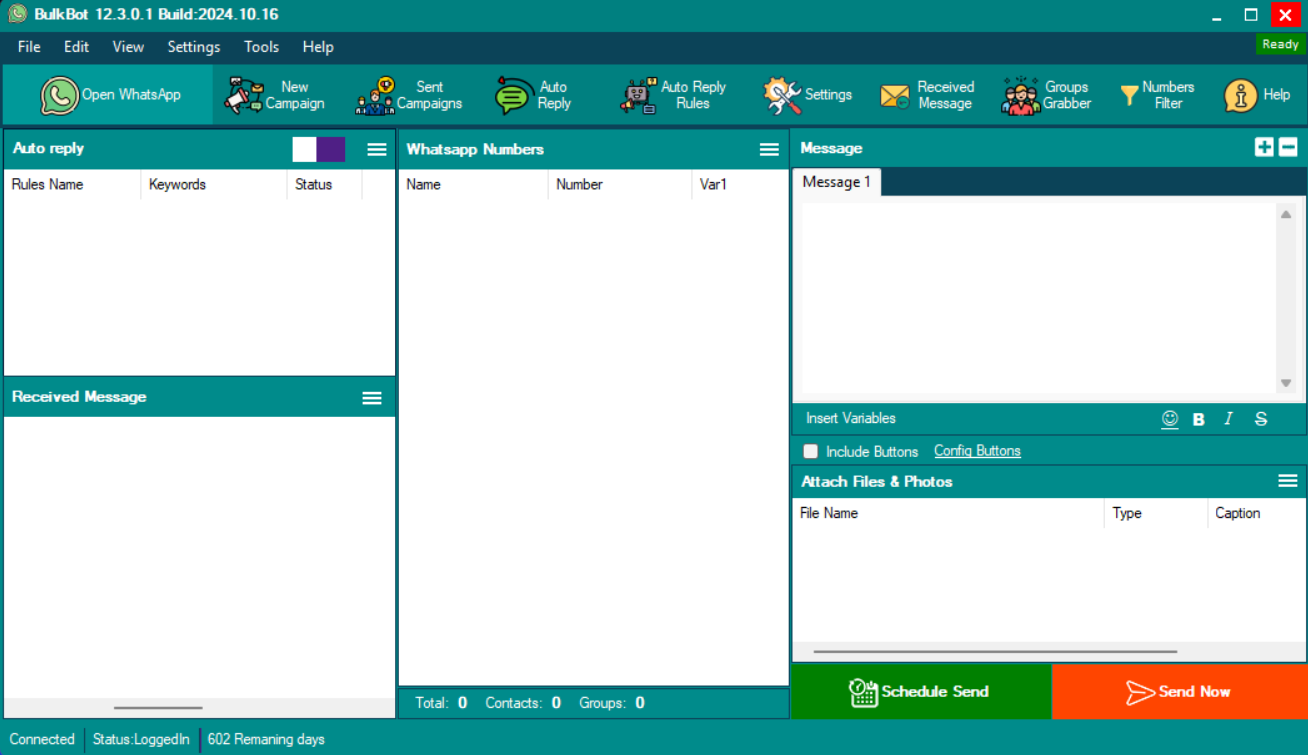Image resolution: width=1308 pixels, height=755 pixels.
Task: Expand the Whatsapp Numbers panel menu
Action: [769, 149]
